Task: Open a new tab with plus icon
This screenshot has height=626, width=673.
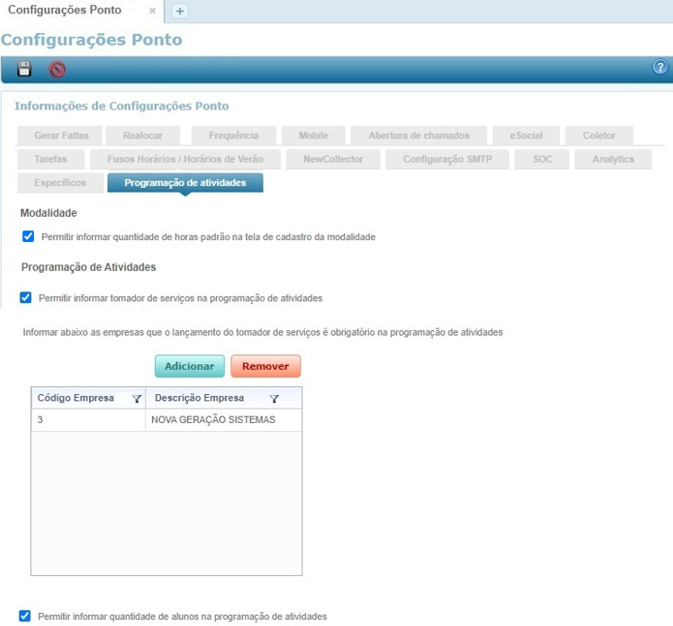Action: (180, 11)
